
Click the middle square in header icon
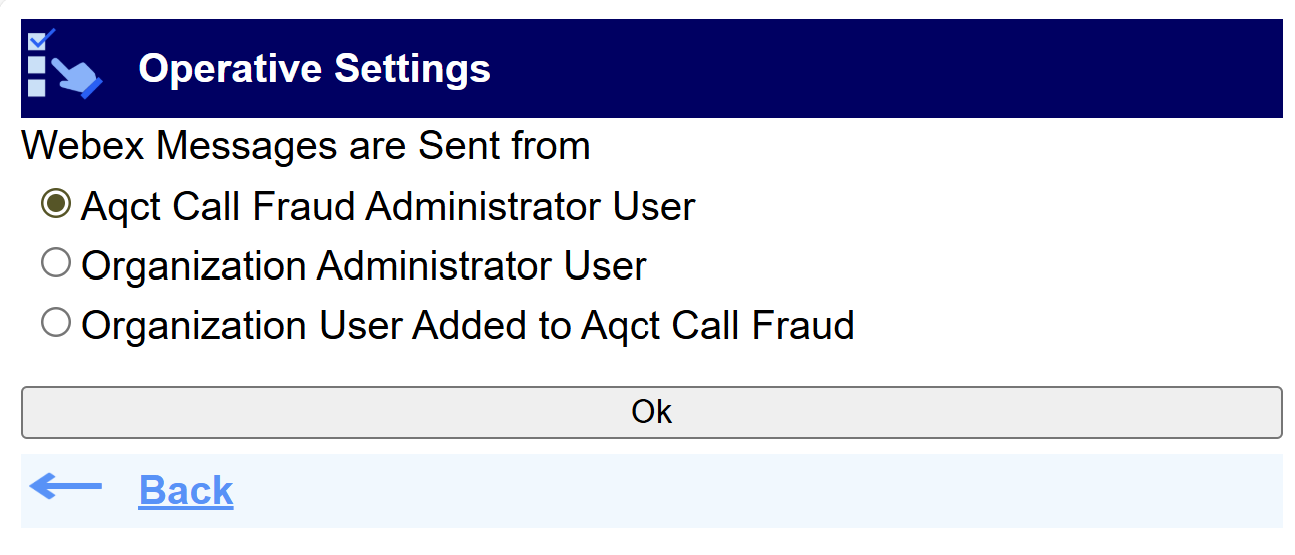tap(36, 65)
